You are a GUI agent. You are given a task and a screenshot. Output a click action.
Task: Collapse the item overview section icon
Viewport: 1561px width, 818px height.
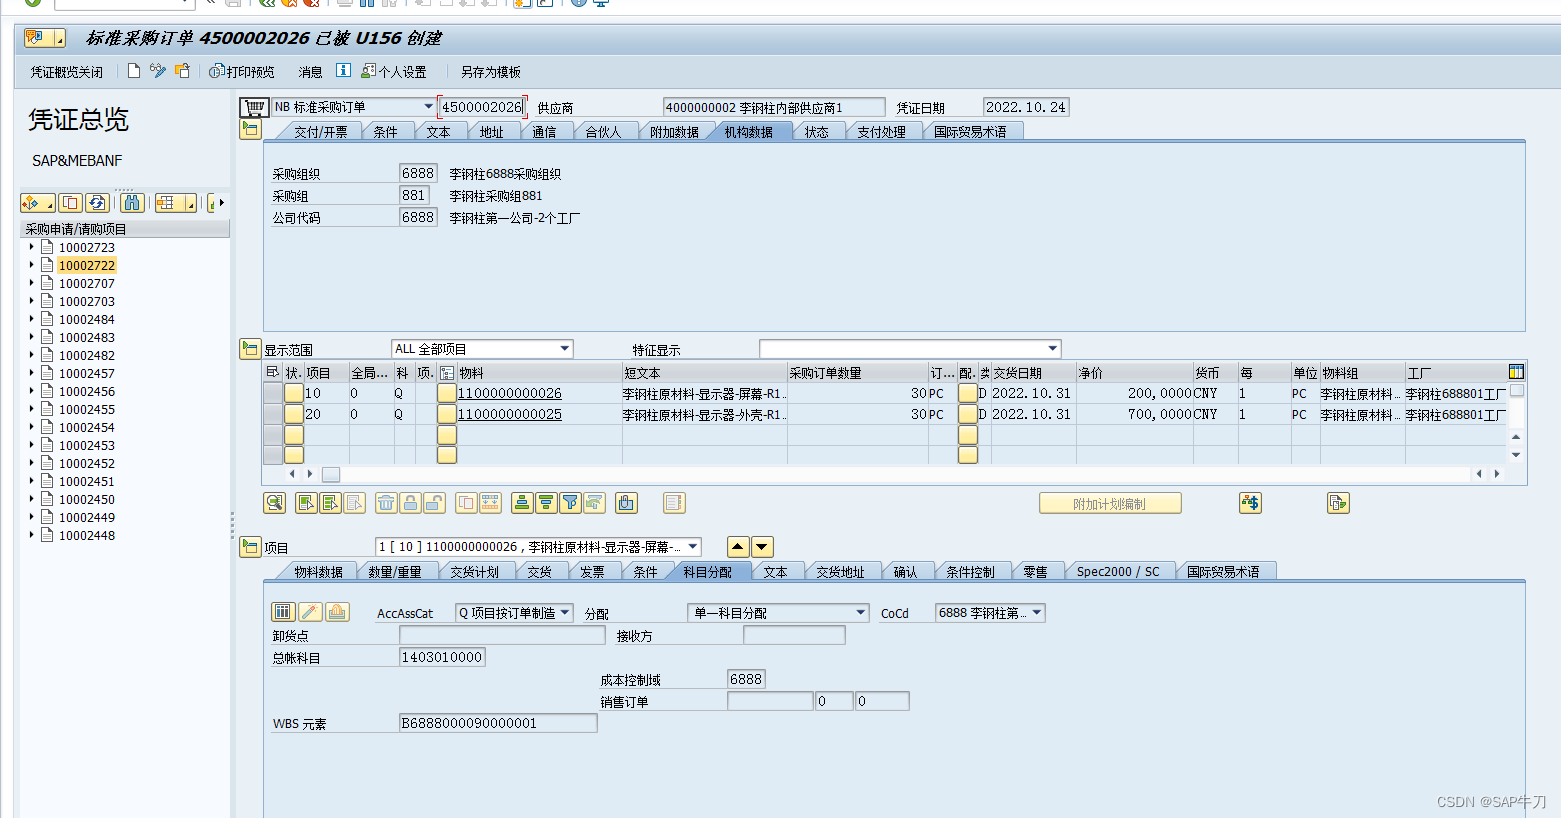[x=250, y=349]
